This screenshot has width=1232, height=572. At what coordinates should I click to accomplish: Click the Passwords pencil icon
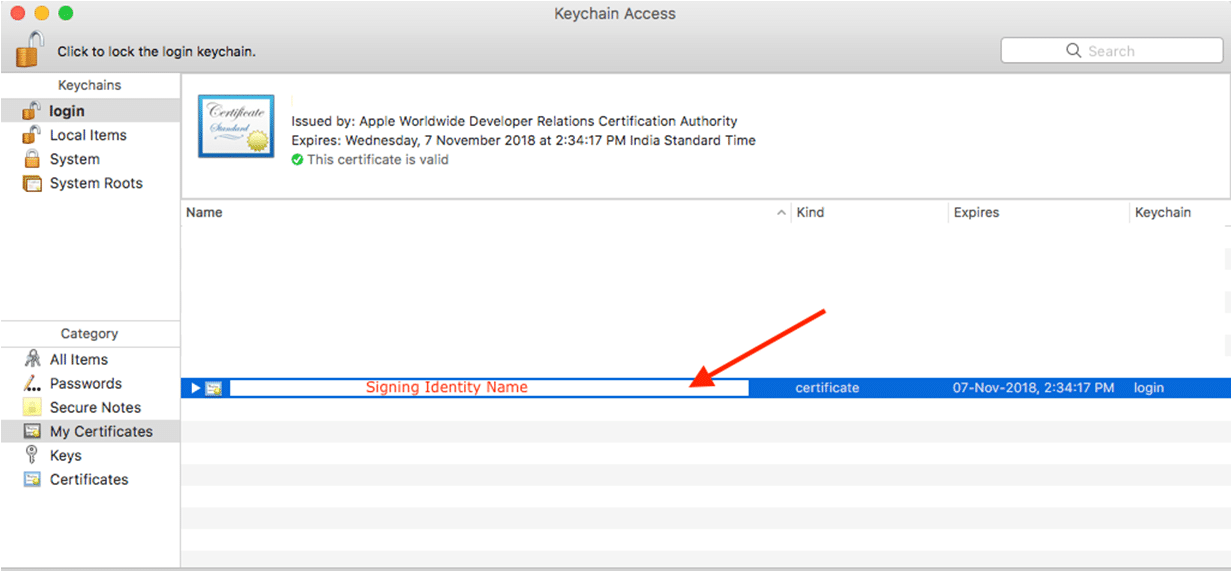[x=32, y=383]
